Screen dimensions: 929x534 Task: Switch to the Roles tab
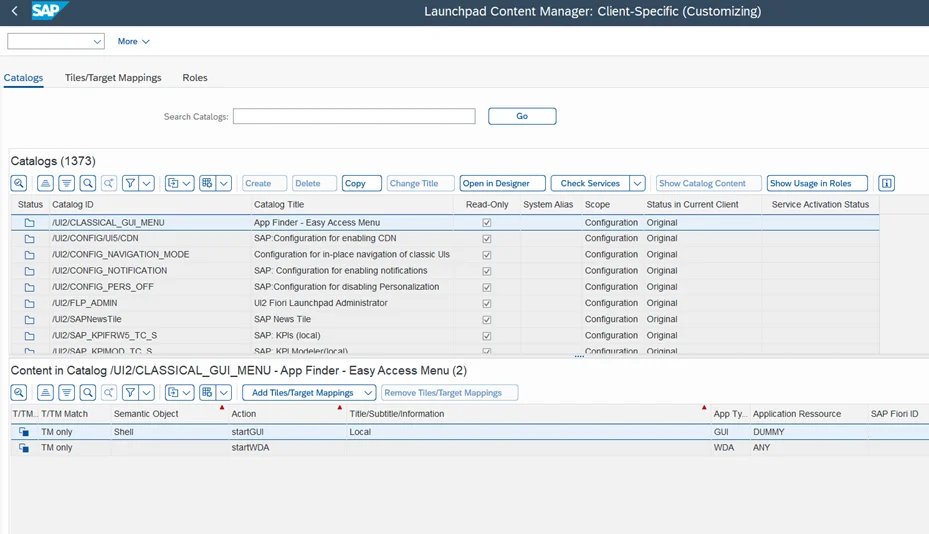[195, 78]
